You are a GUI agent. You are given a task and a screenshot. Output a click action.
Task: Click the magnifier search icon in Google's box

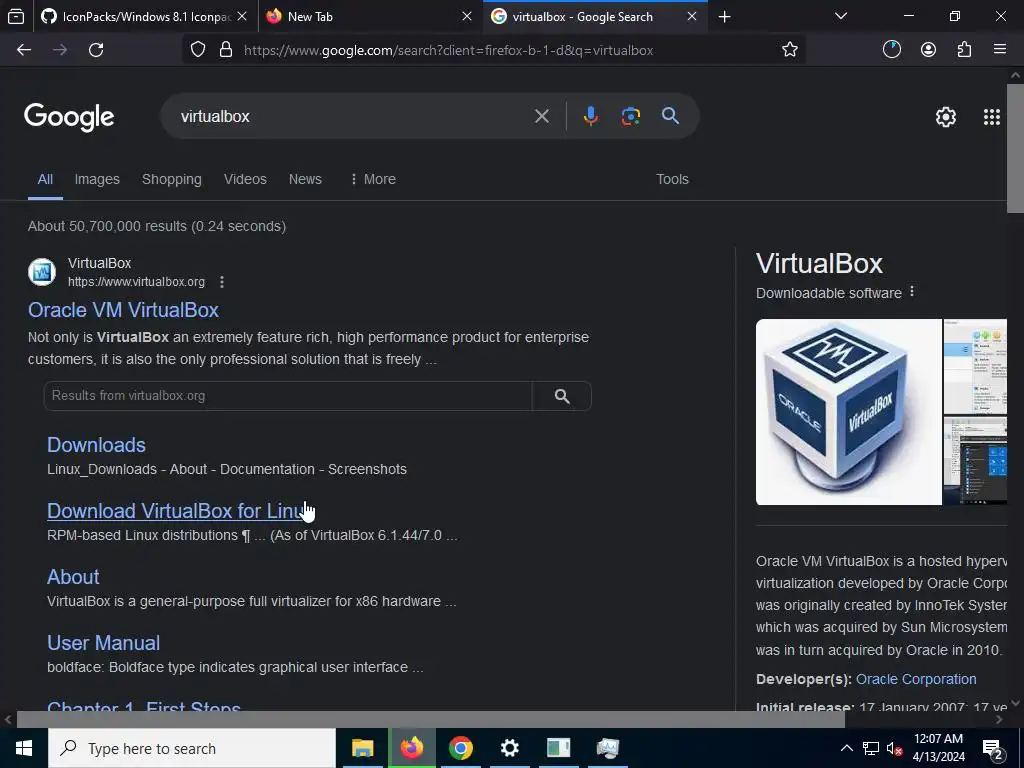click(x=670, y=116)
